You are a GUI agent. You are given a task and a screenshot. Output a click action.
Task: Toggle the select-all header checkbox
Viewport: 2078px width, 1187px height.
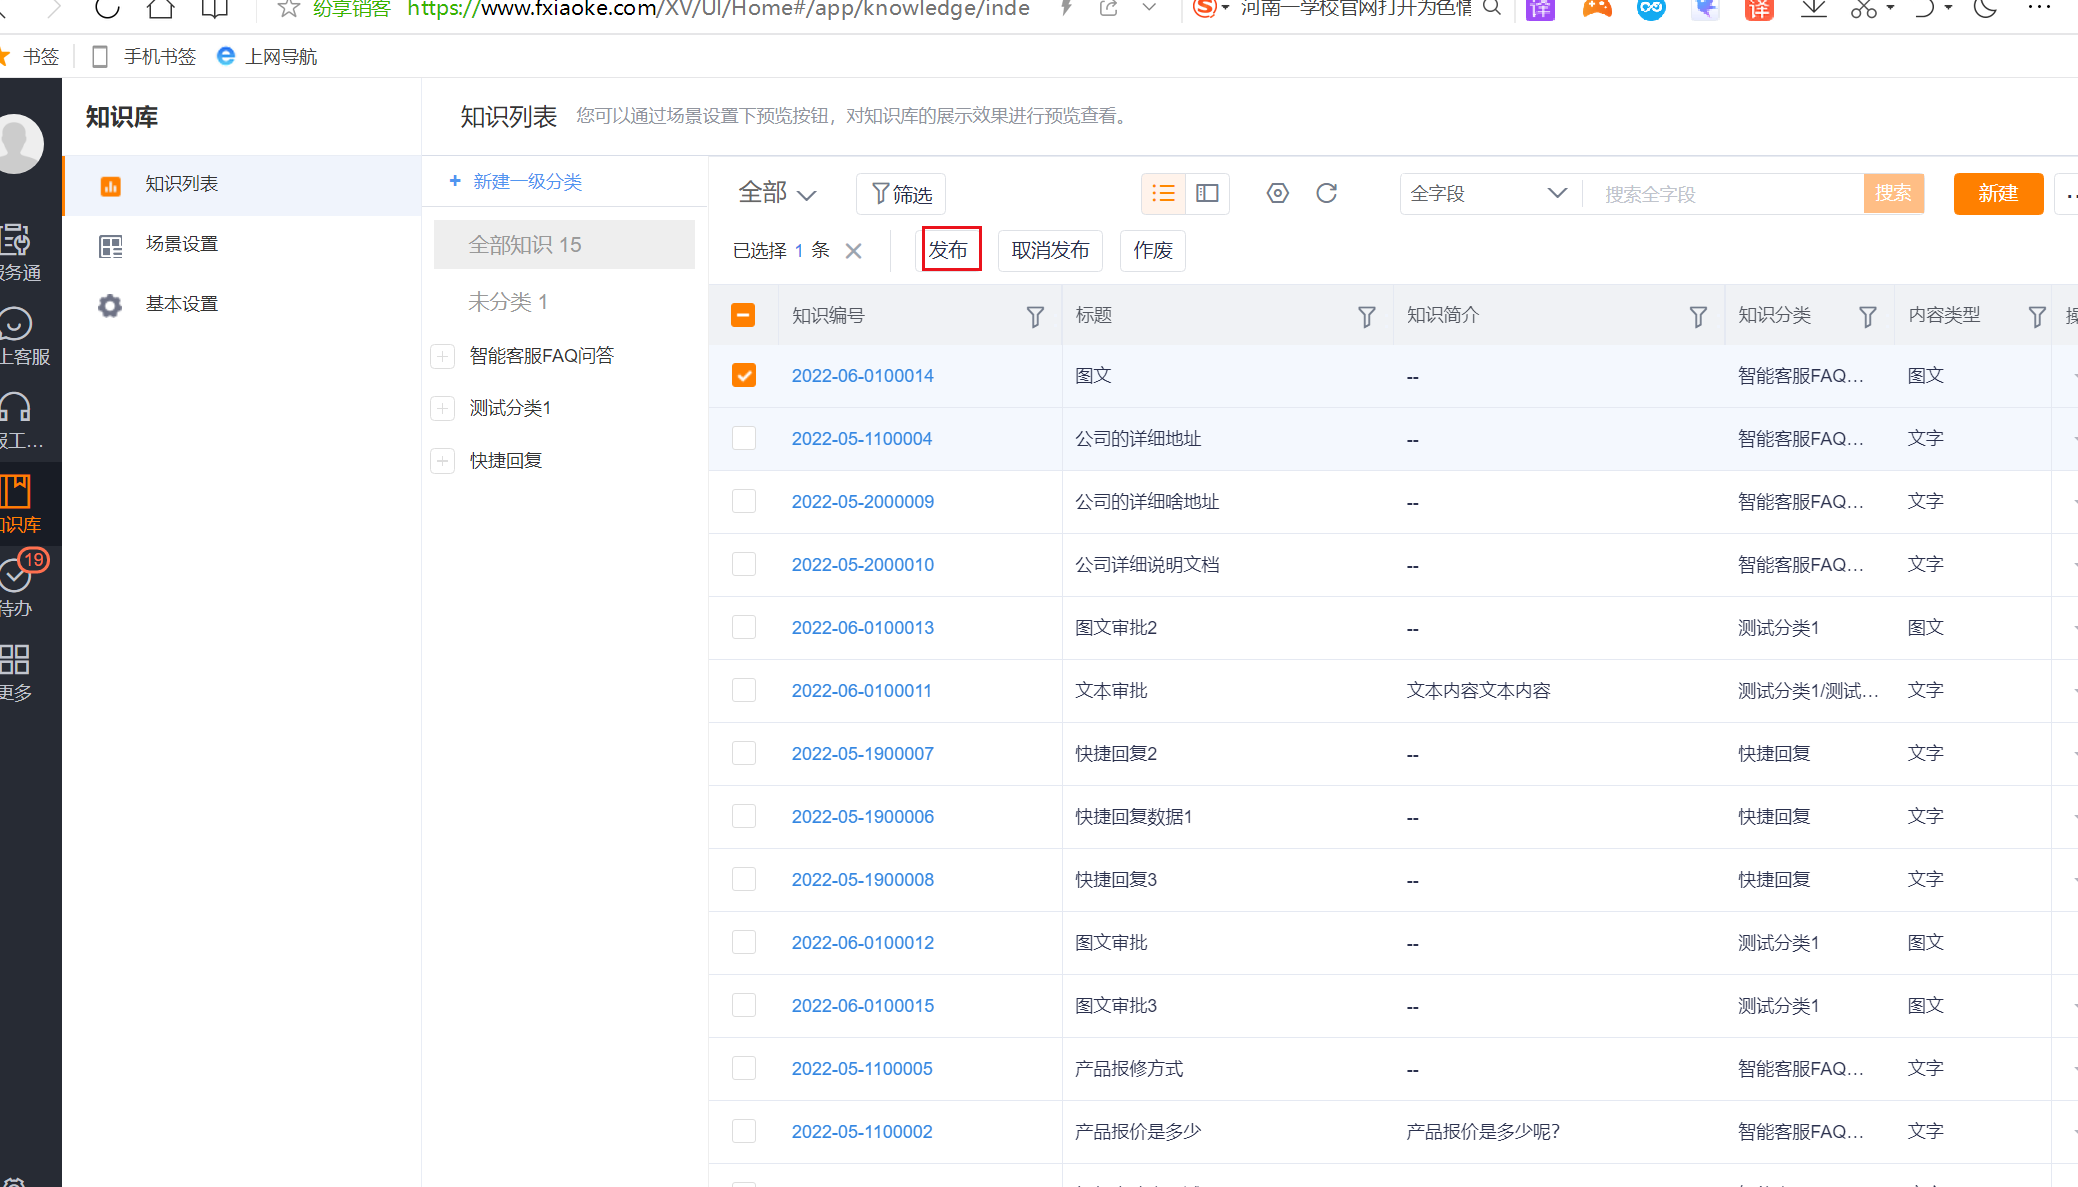pos(743,315)
